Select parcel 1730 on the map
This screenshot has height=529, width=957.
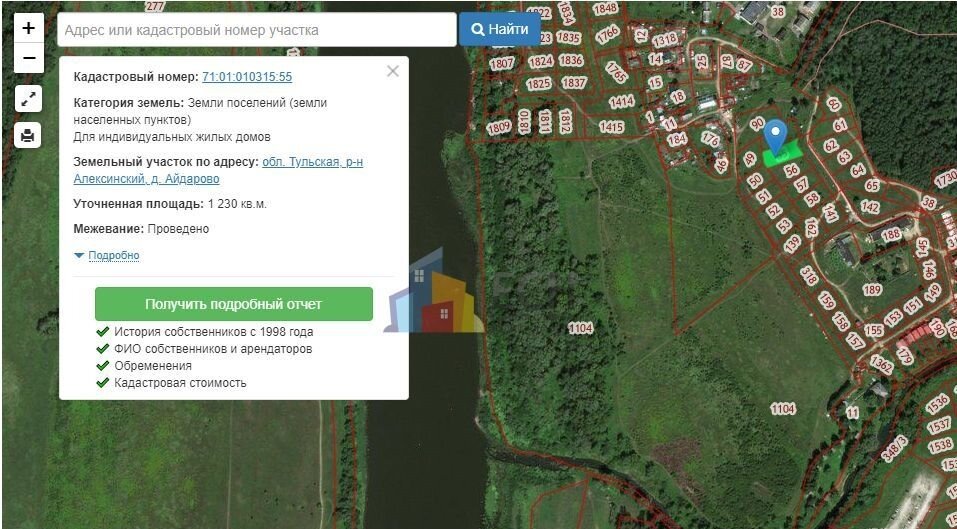coord(945,179)
